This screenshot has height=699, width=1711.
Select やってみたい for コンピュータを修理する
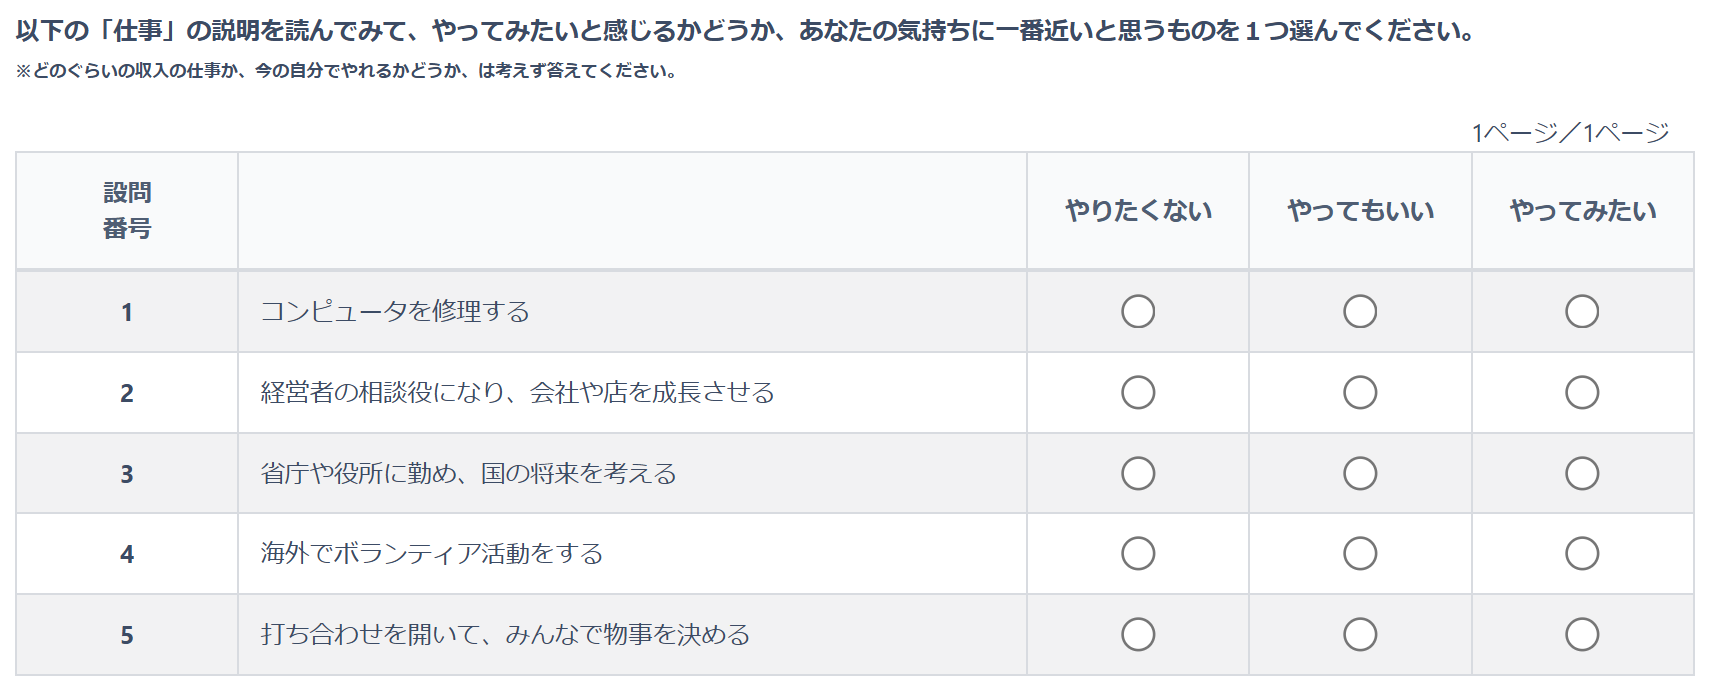tap(1582, 311)
